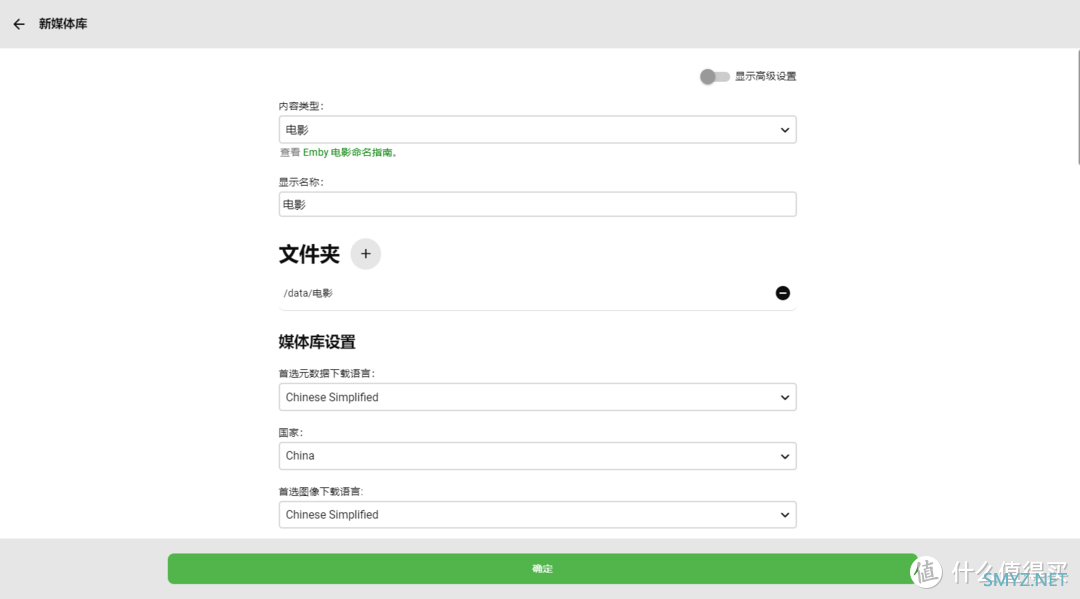Image resolution: width=1080 pixels, height=599 pixels.
Task: Open the 内容类型 dropdown showing 电影
Action: pos(530,130)
